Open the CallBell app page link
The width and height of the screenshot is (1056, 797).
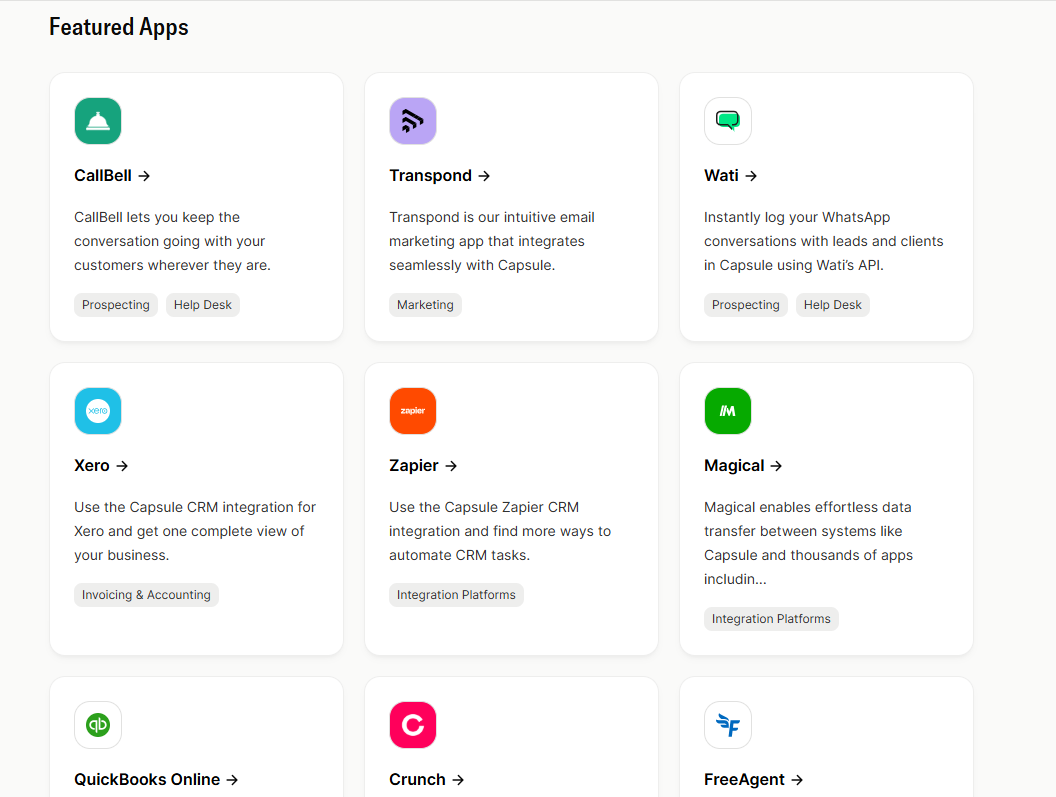[112, 176]
